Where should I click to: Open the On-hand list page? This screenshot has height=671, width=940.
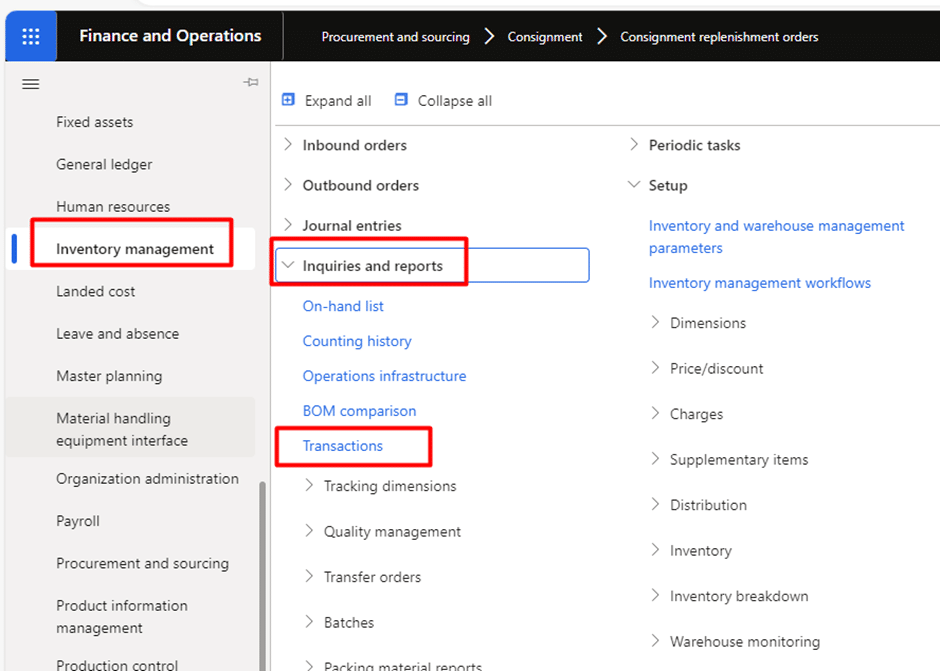click(343, 306)
